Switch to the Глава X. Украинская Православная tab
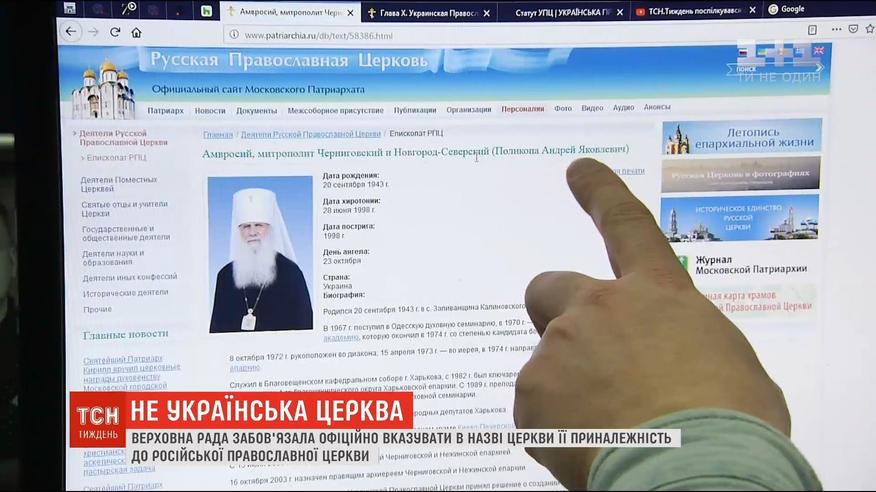The height and width of the screenshot is (492, 876). [x=427, y=13]
